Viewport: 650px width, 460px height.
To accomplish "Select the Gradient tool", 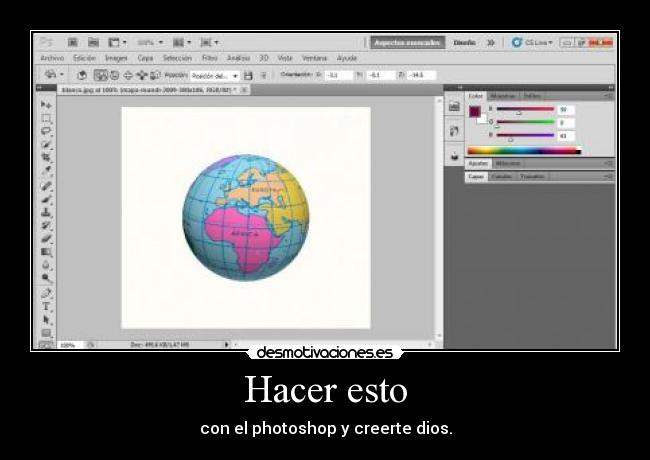I will tap(46, 252).
